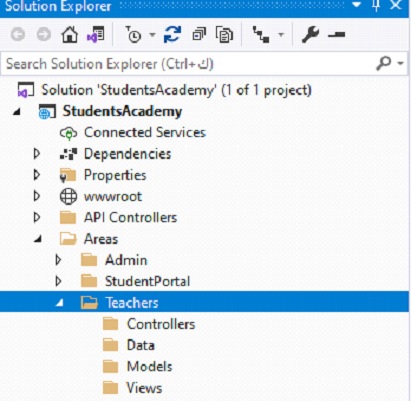Toggle auto-hide with the pin icon
This screenshot has width=411, height=401.
(376, 5)
